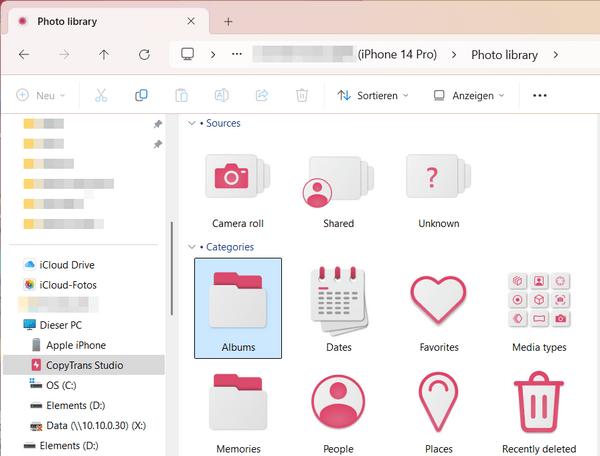Open the Shared source folder
The width and height of the screenshot is (600, 456).
coord(338,191)
